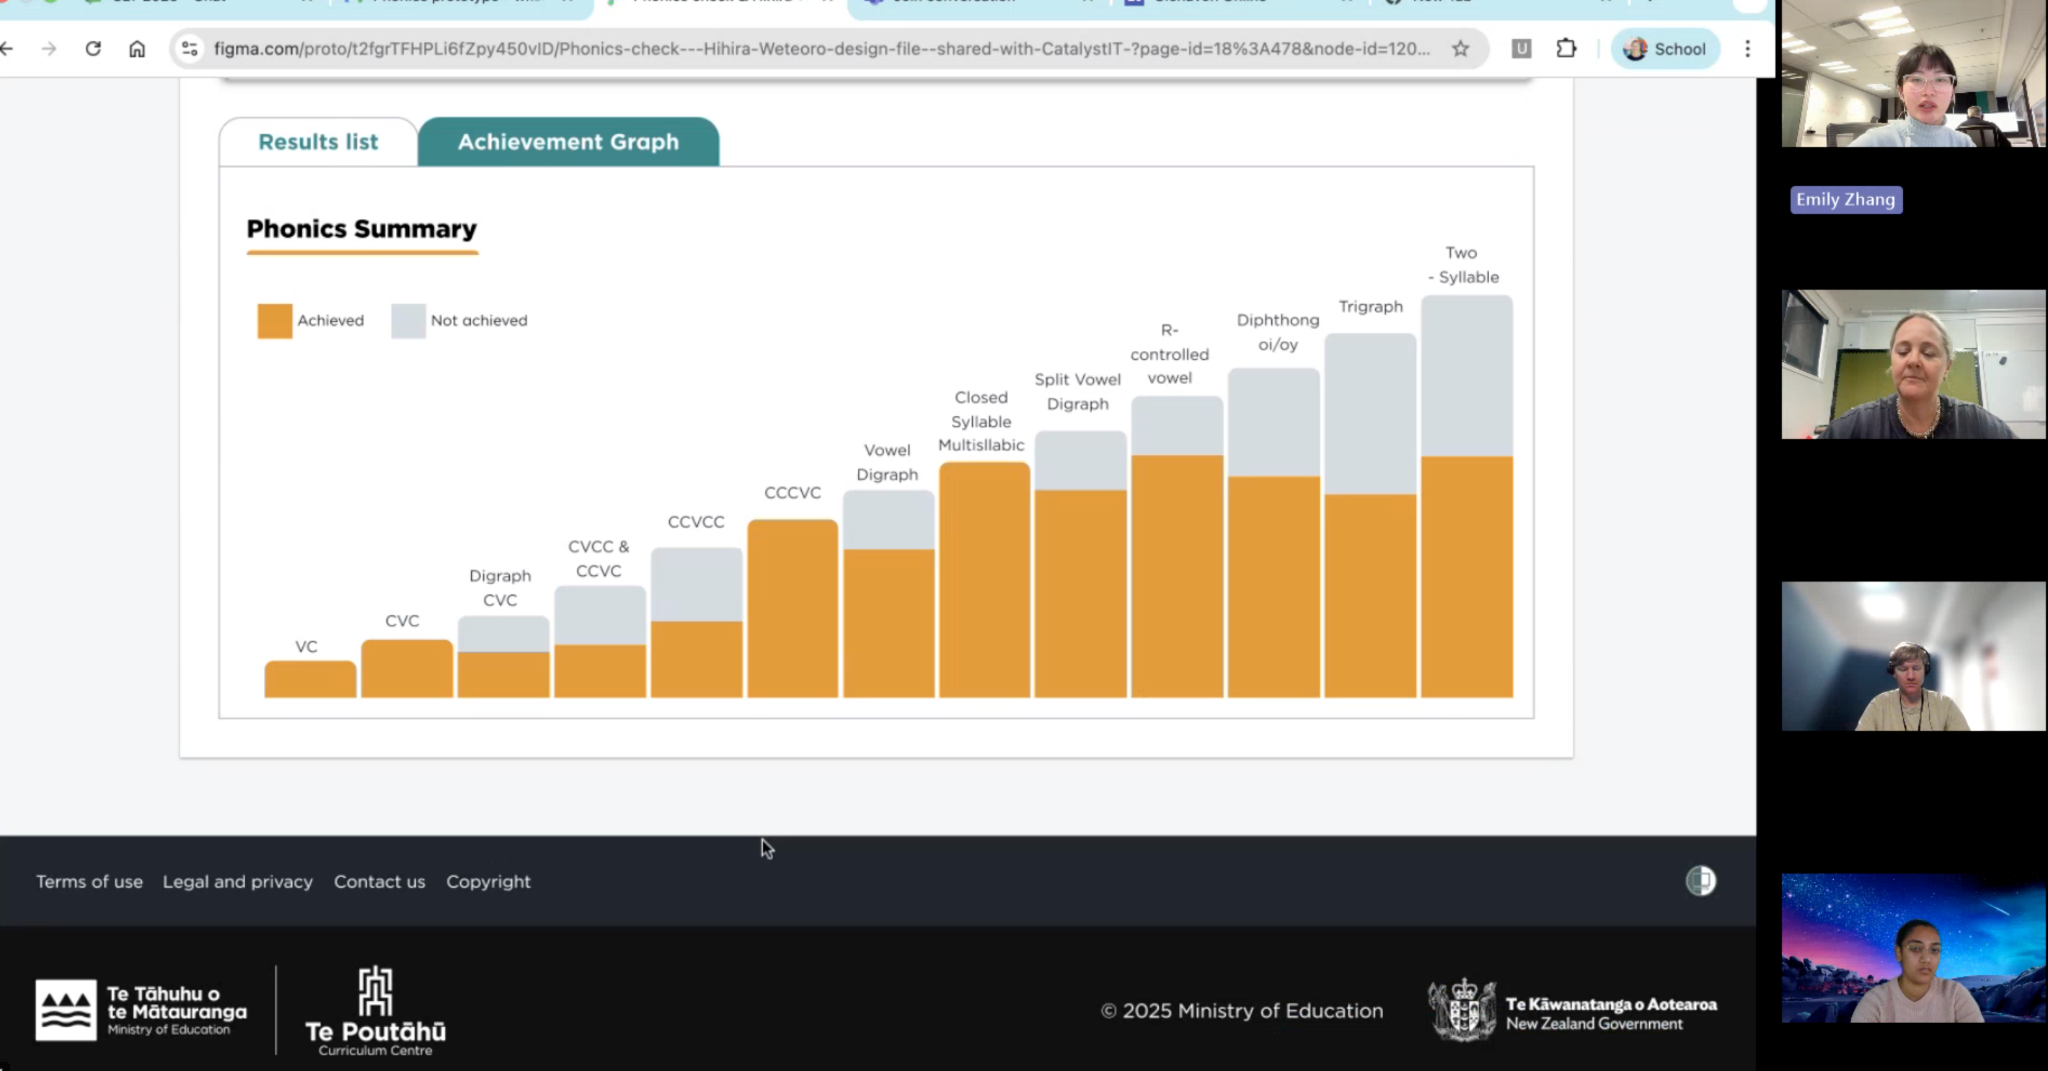Open the browser extensions puzzle icon
The width and height of the screenshot is (2048, 1071).
(1566, 49)
